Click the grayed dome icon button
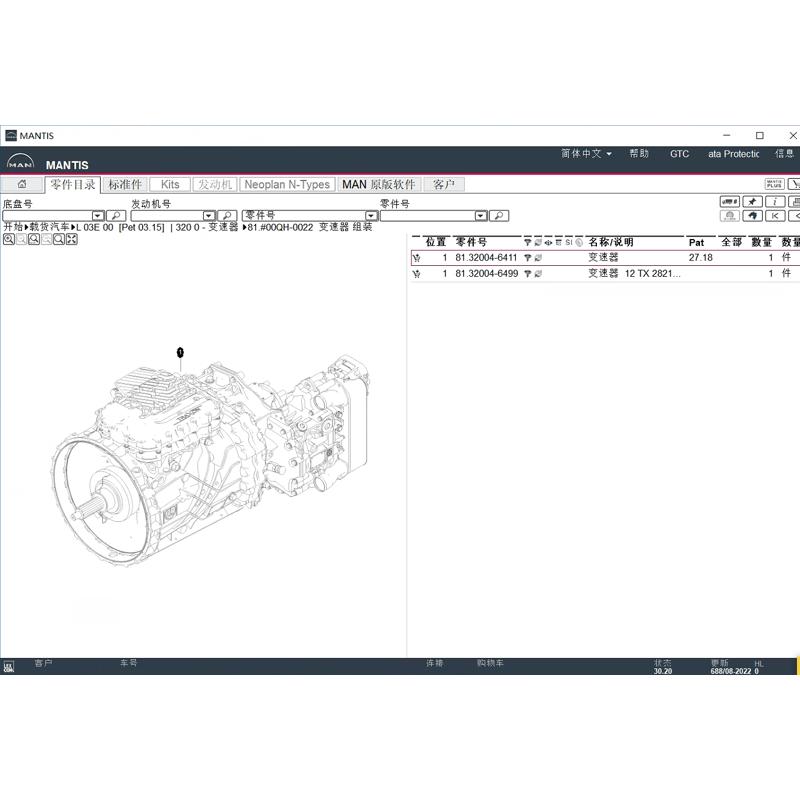Viewport: 800px width, 800px height. [730, 216]
